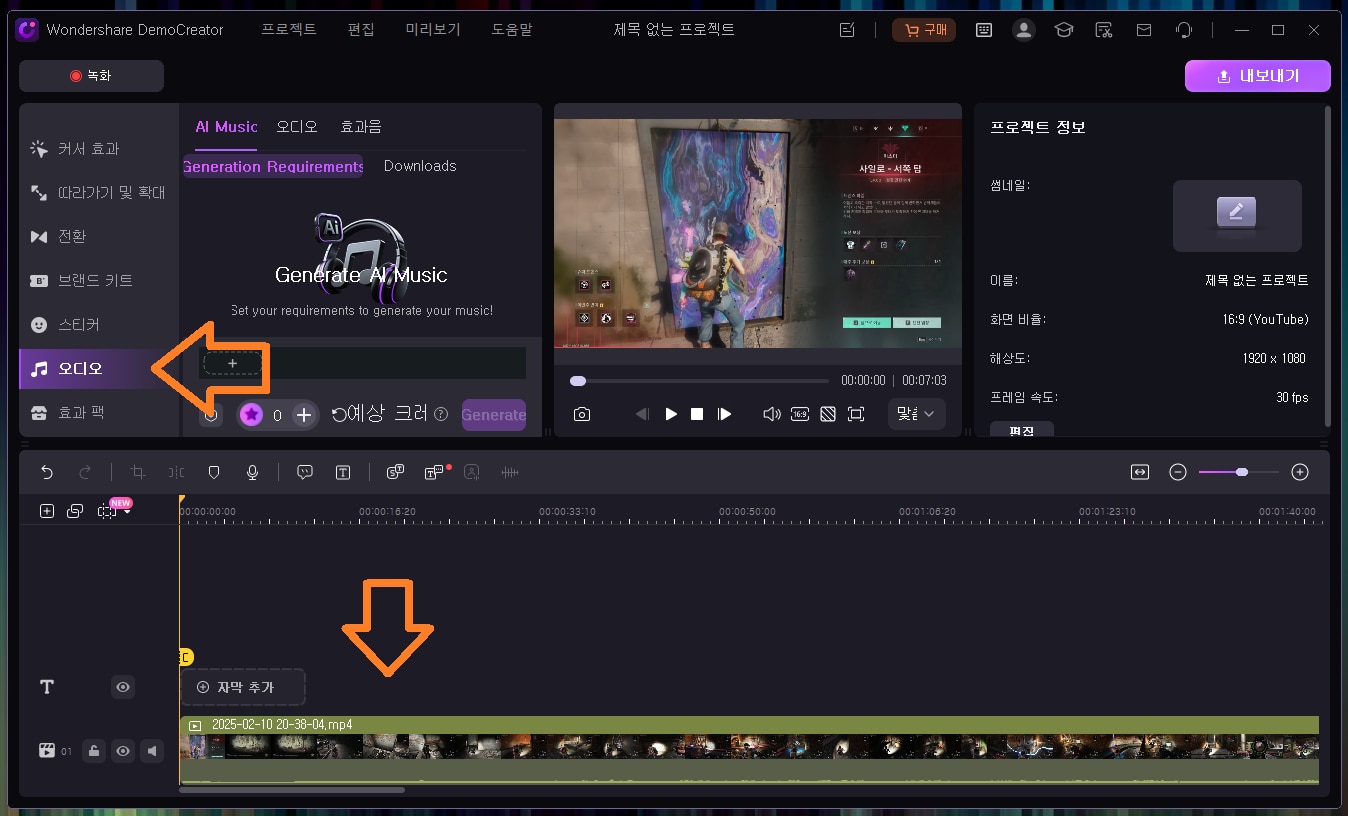Switch to the 효과음 tab
This screenshot has height=816, width=1348.
(361, 127)
